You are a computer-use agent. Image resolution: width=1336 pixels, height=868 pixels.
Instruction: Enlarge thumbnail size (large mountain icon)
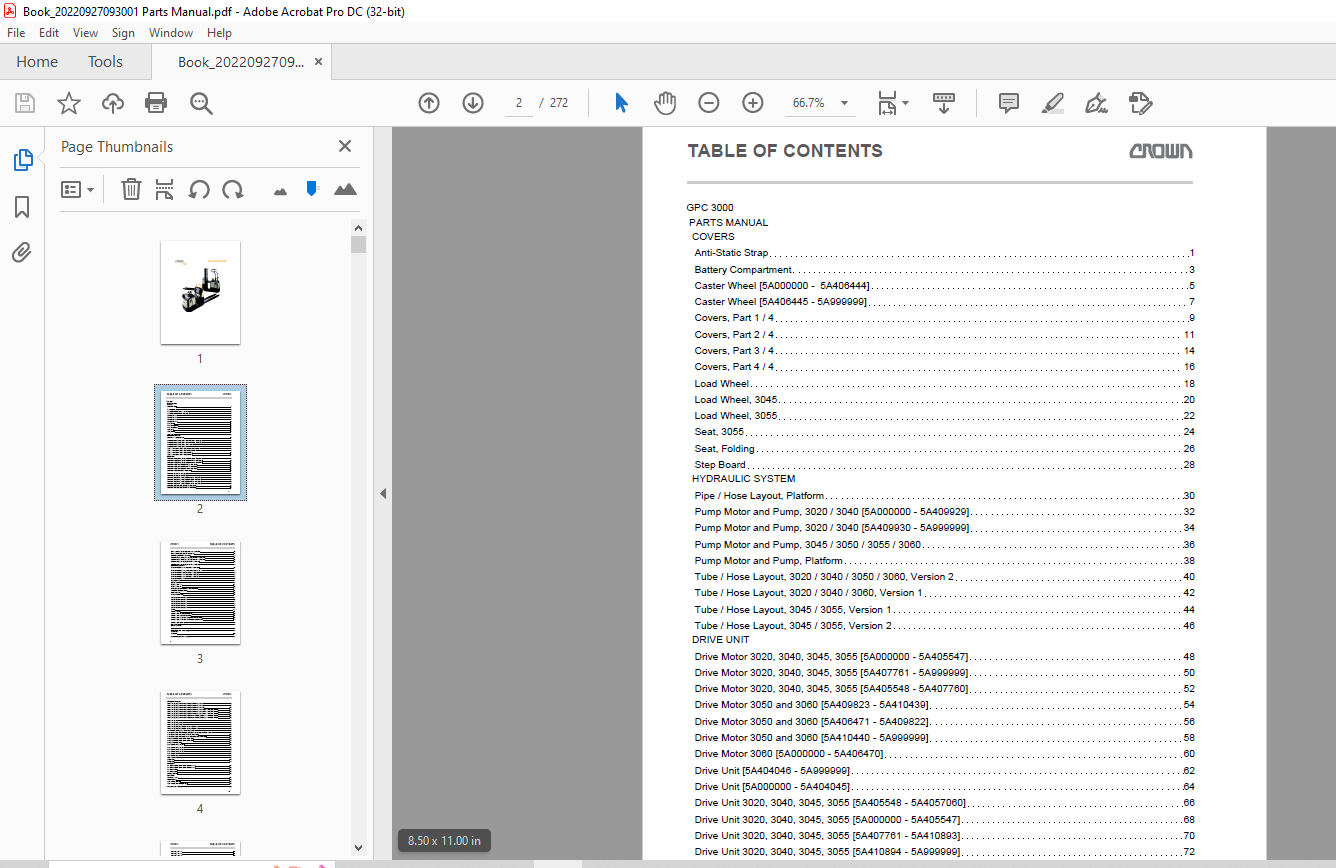click(x=345, y=189)
